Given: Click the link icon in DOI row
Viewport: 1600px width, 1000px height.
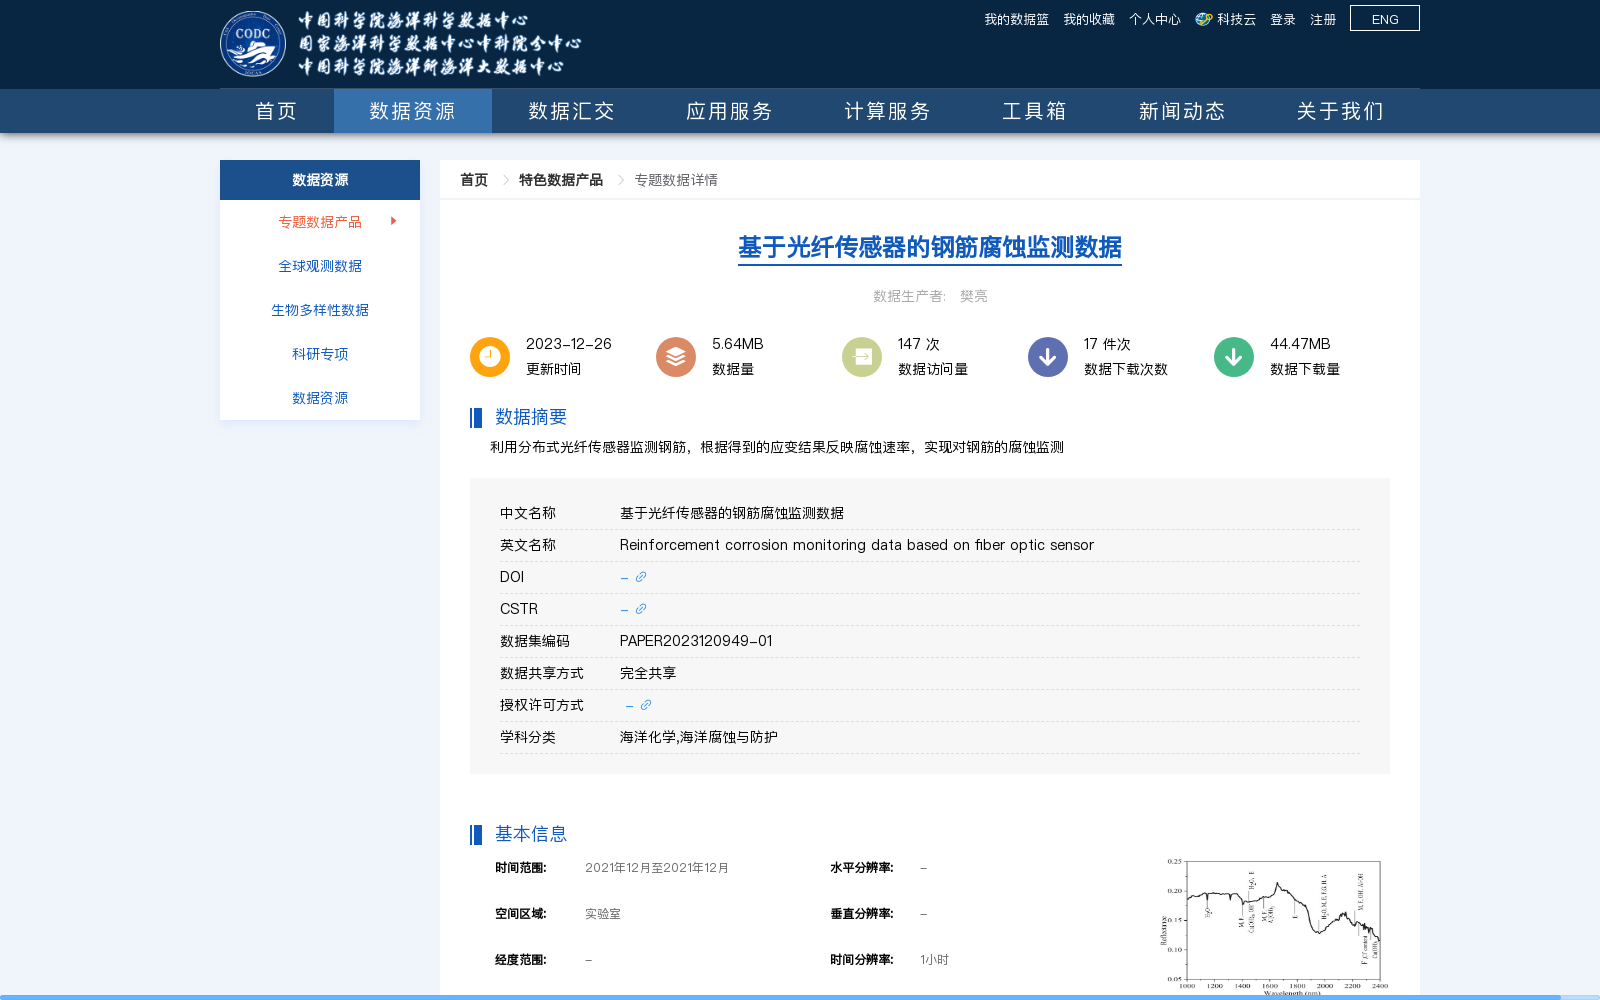Looking at the screenshot, I should [x=641, y=577].
